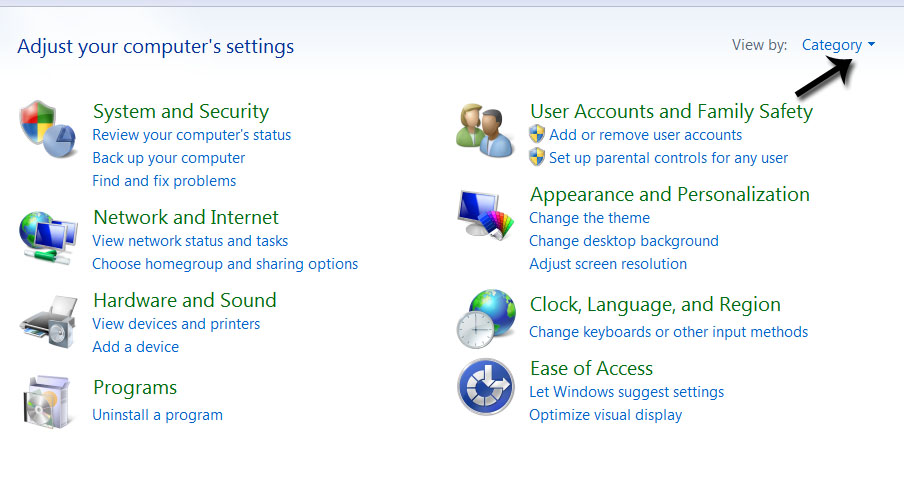Open the User Accounts people icon
The height and width of the screenshot is (495, 904).
click(x=485, y=131)
